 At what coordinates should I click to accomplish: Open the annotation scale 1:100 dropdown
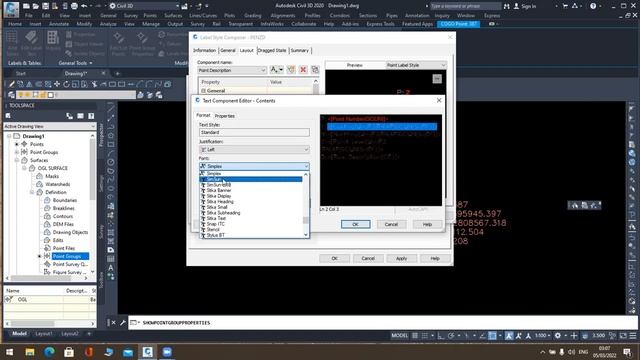[542, 336]
